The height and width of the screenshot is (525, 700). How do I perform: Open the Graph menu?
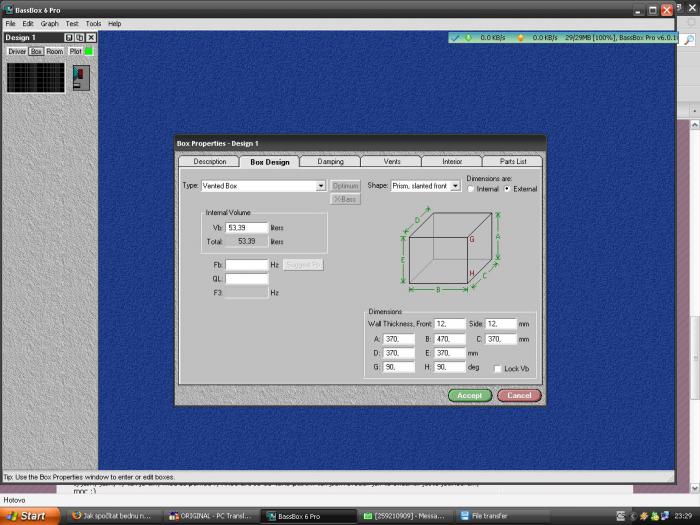click(49, 23)
